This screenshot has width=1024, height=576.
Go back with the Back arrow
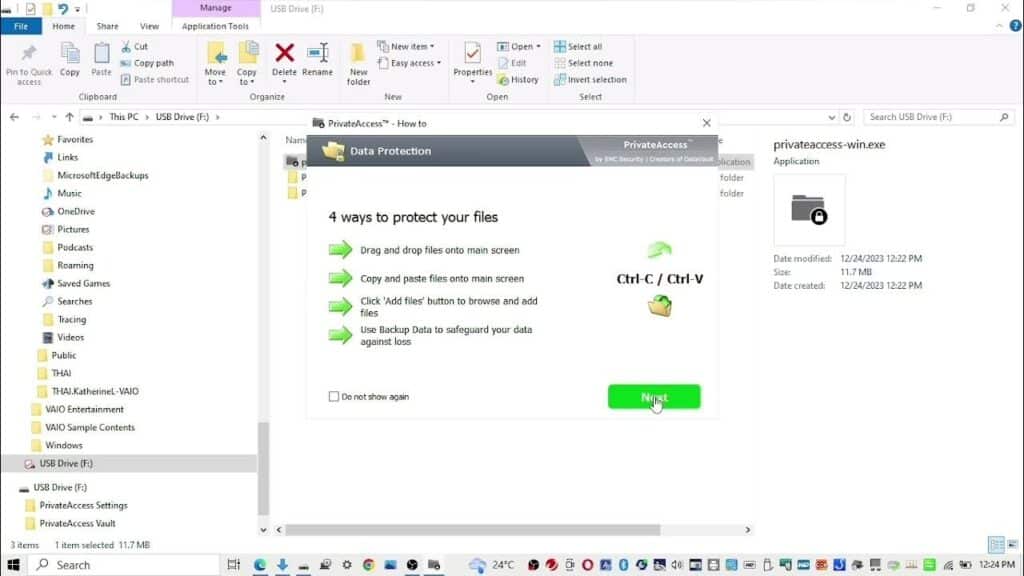click(14, 117)
